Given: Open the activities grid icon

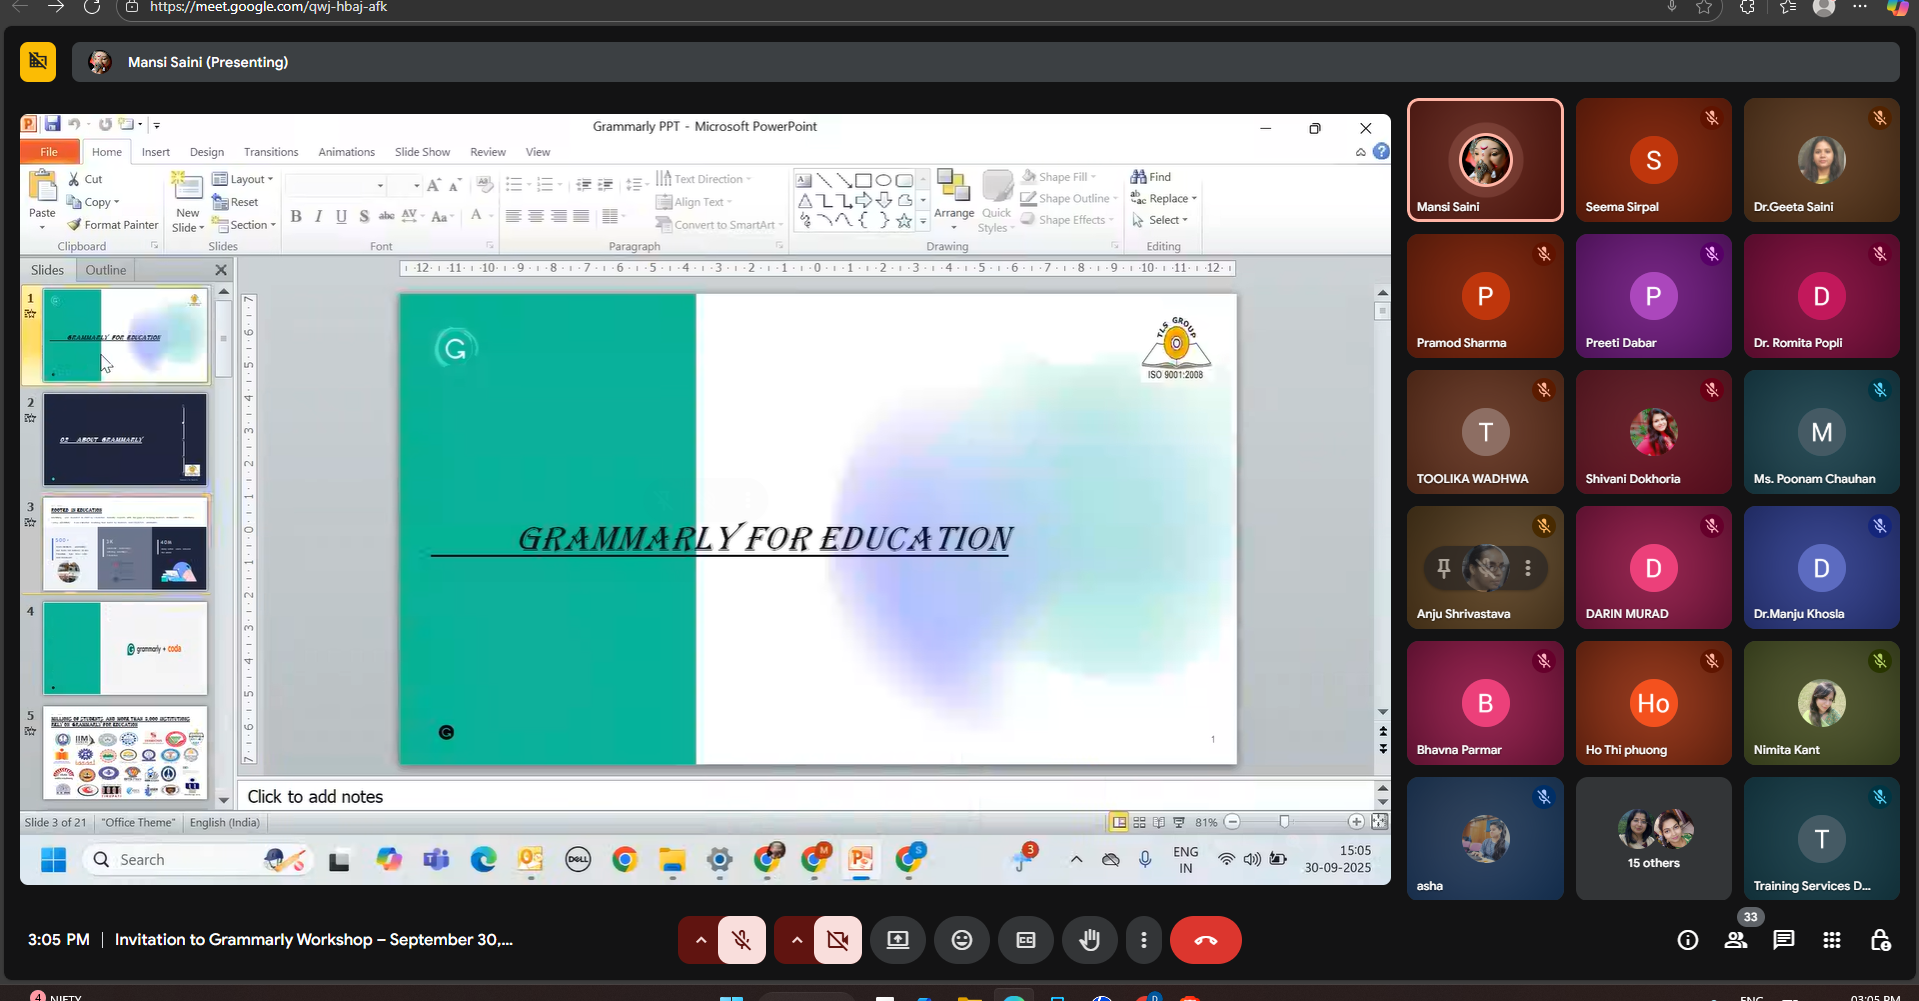Looking at the screenshot, I should [x=1831, y=940].
